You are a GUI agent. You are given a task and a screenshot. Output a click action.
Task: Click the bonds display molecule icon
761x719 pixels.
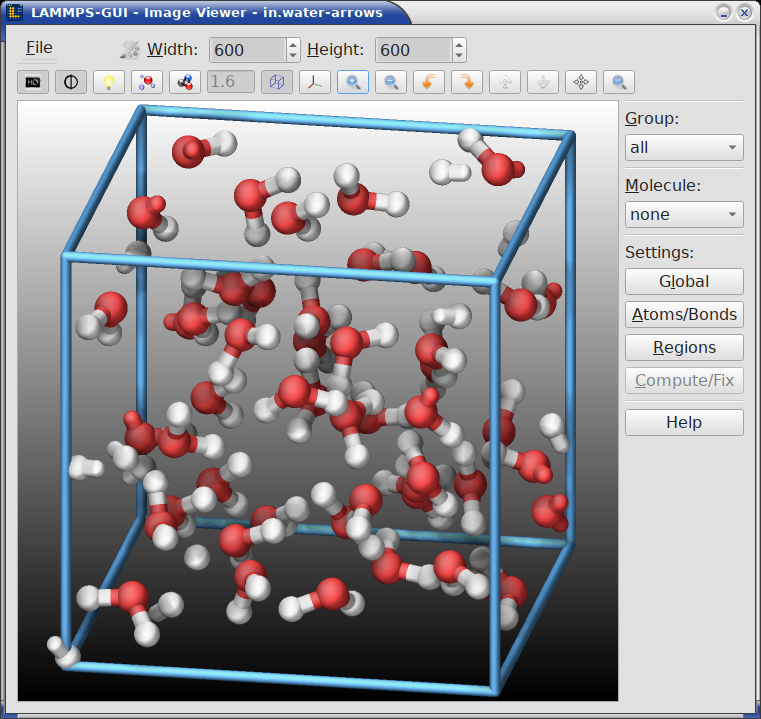[x=185, y=82]
